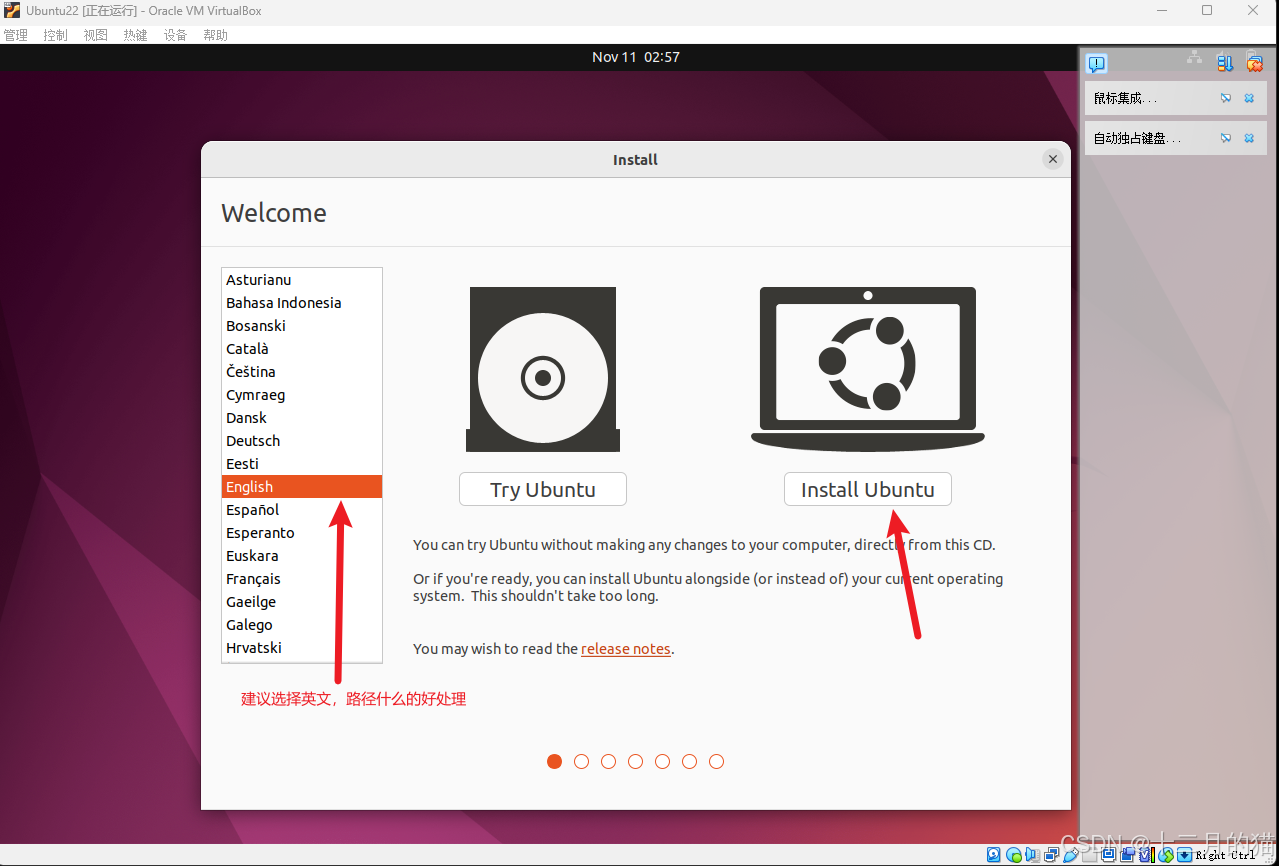
Task: Click the audio speaker status icon
Action: pyautogui.click(x=1031, y=855)
